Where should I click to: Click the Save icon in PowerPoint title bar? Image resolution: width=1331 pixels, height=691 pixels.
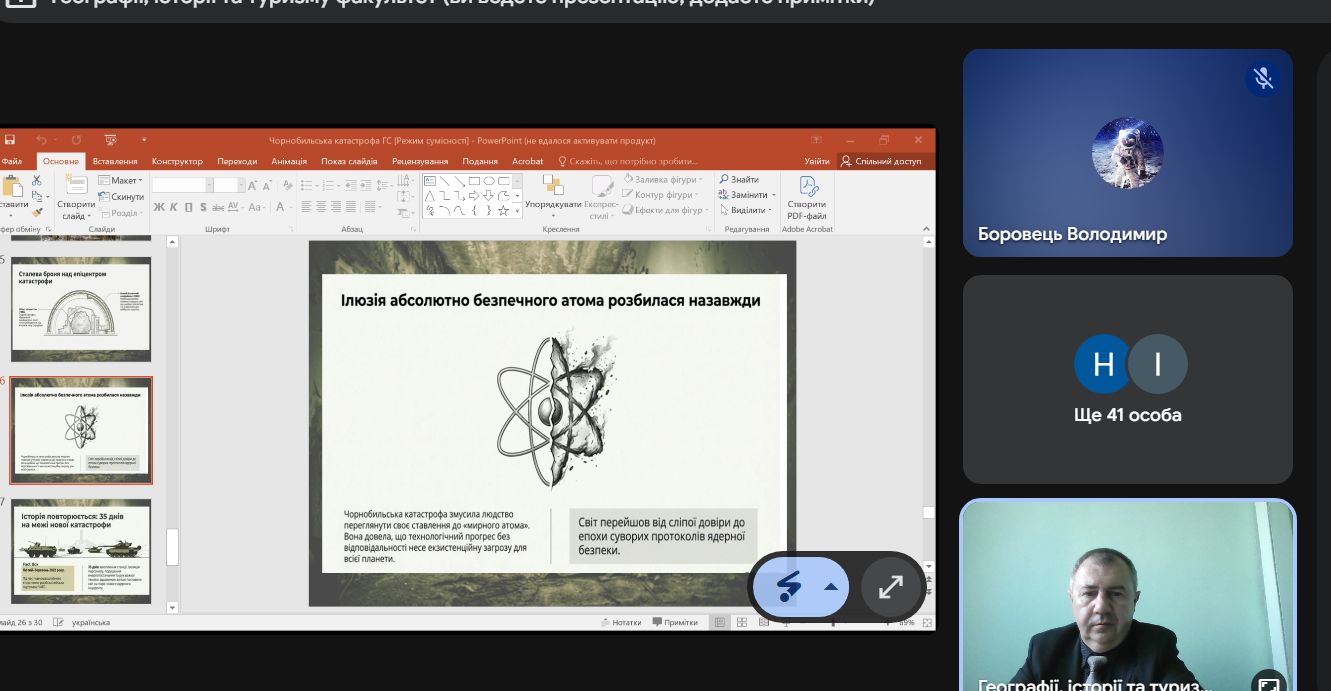click(x=10, y=140)
